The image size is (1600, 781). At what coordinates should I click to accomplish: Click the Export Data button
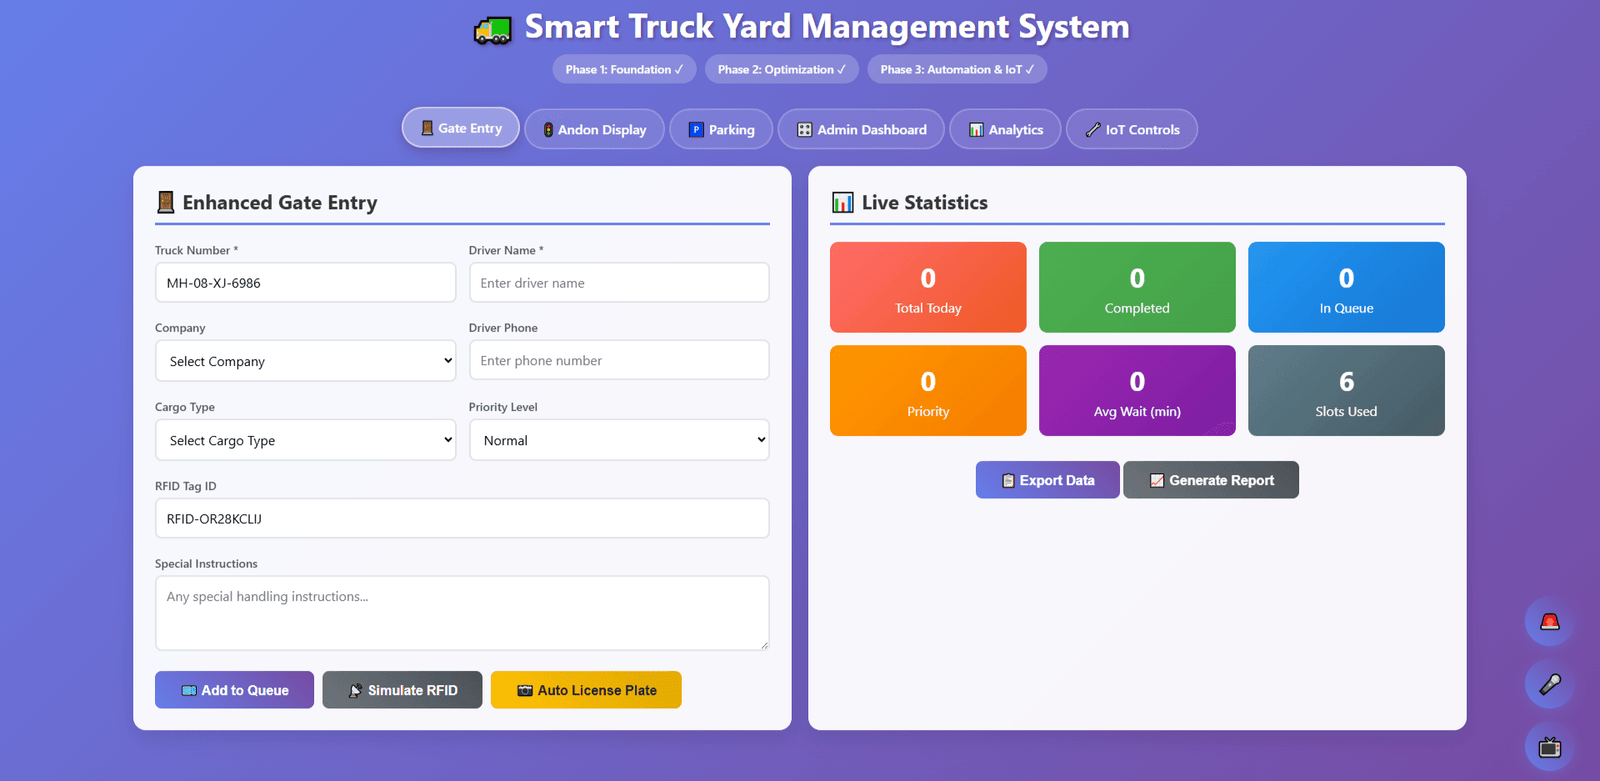coord(1047,480)
